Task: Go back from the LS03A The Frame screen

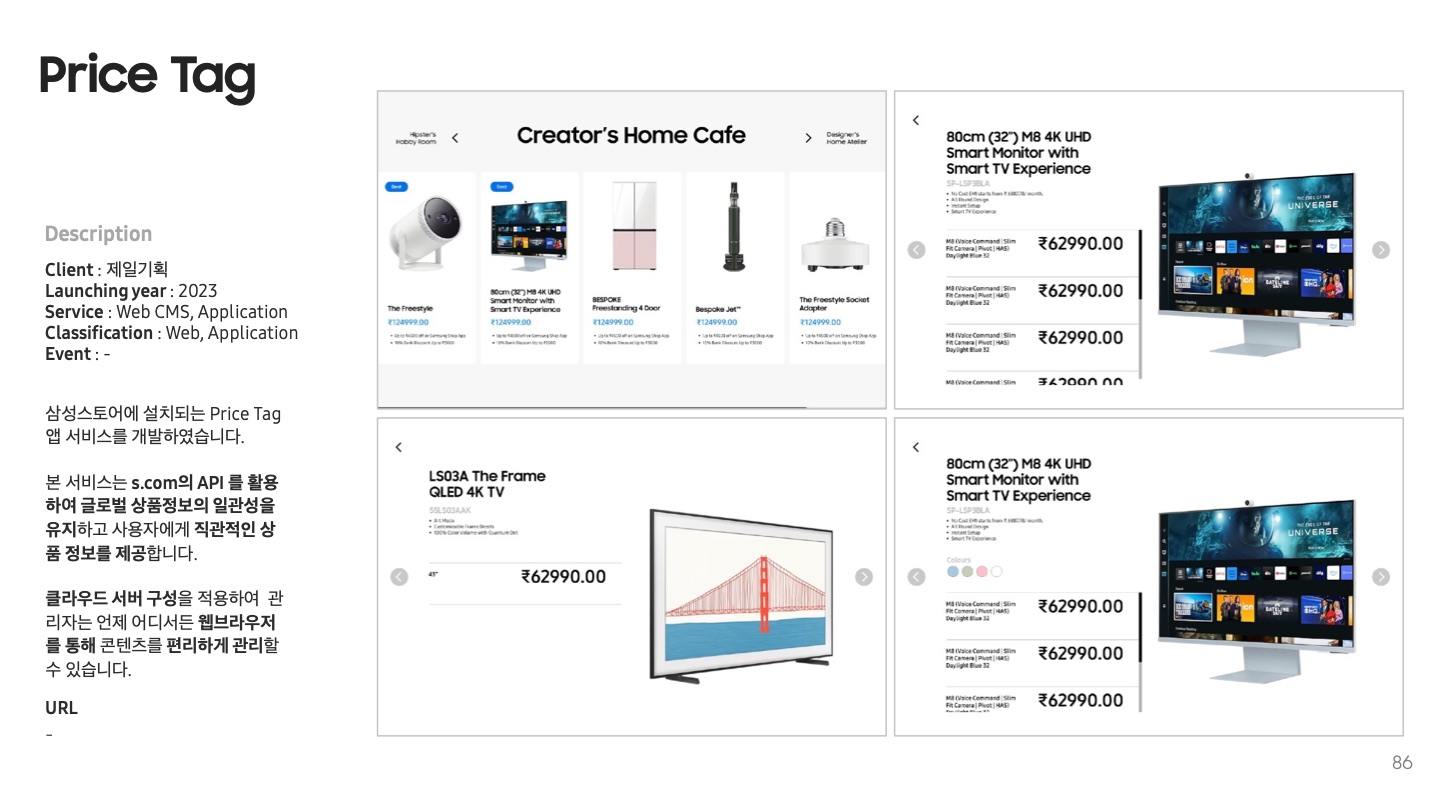Action: point(399,447)
